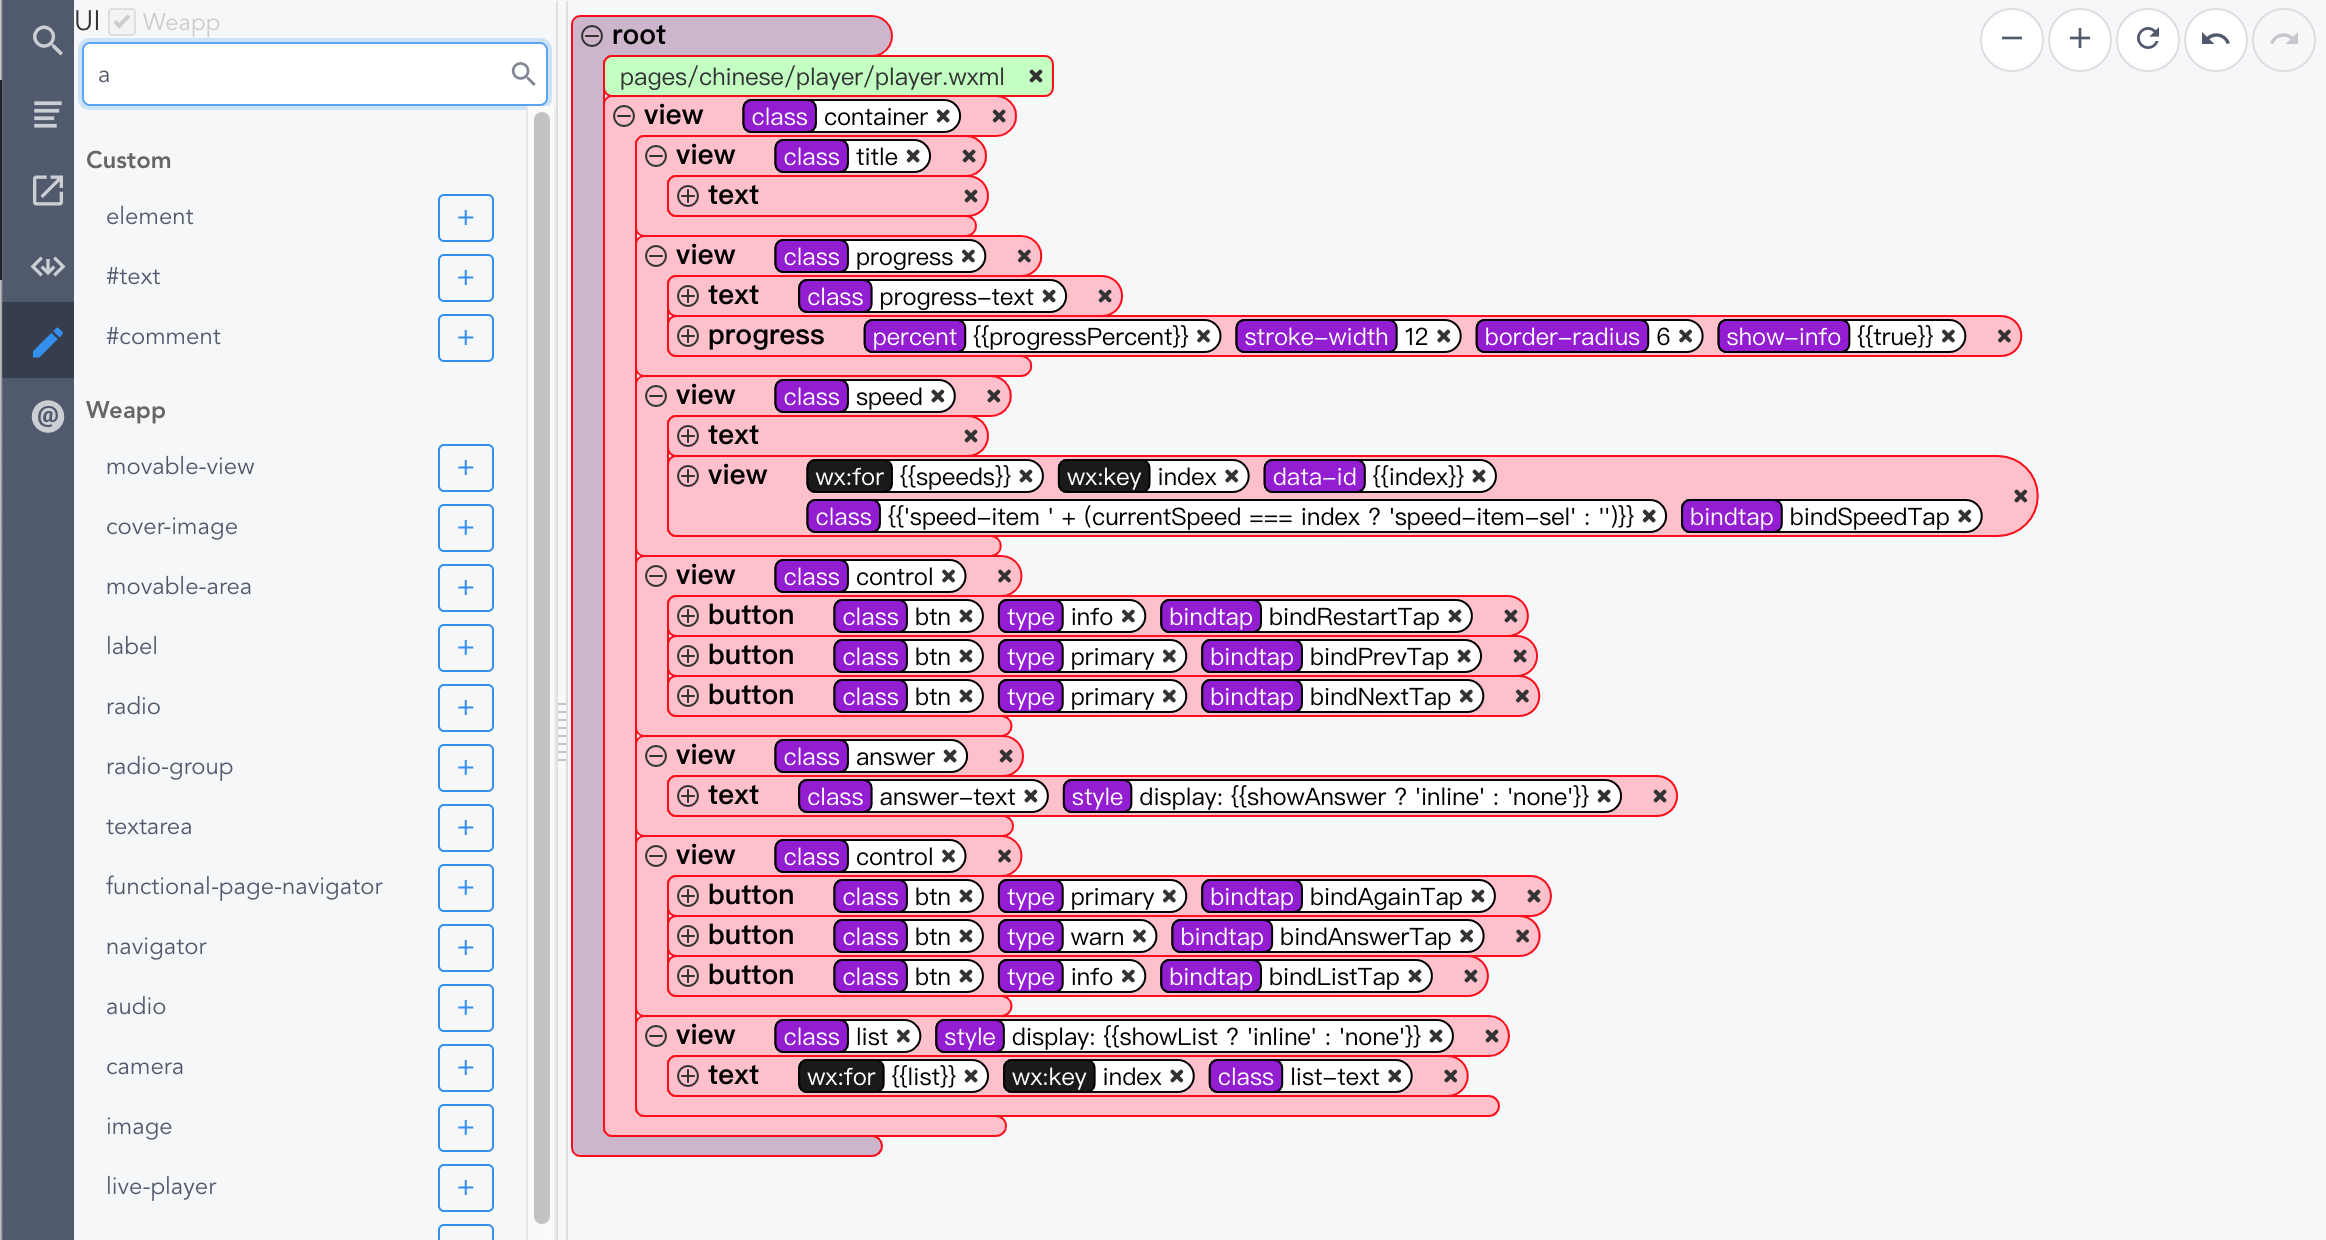
Task: Add a movable-view element
Action: tap(465, 467)
